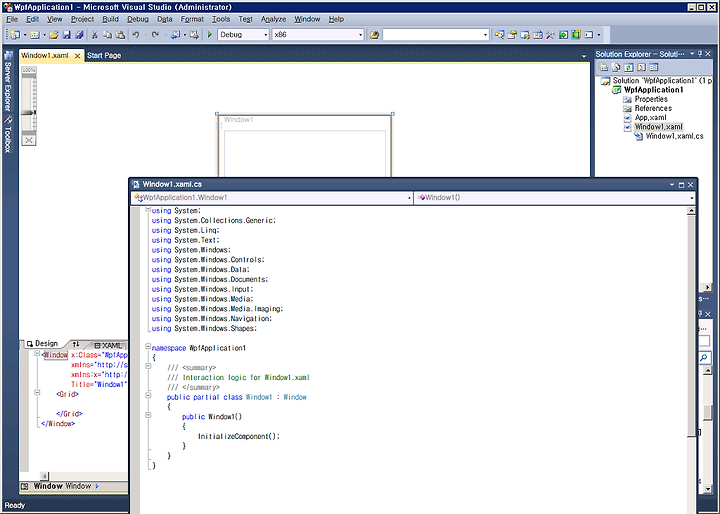Open Solution Explorer from the main toolbar icon
This screenshot has height=514, width=720.
tap(499, 35)
